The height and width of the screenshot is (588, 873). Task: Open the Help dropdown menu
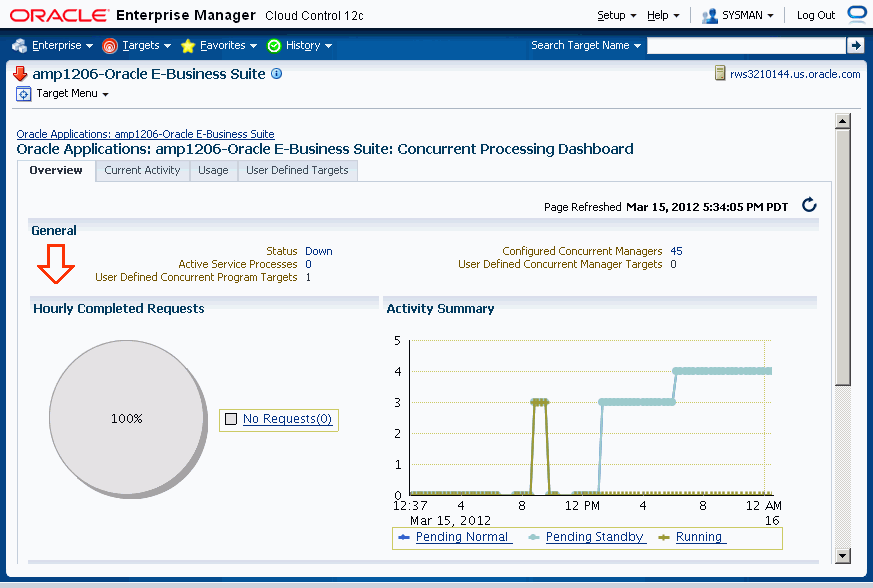[663, 16]
